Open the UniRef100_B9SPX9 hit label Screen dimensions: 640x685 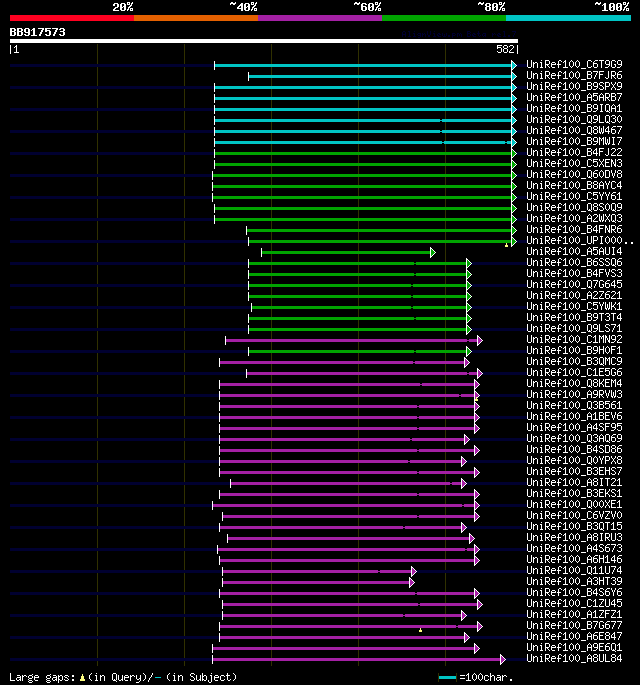point(574,86)
